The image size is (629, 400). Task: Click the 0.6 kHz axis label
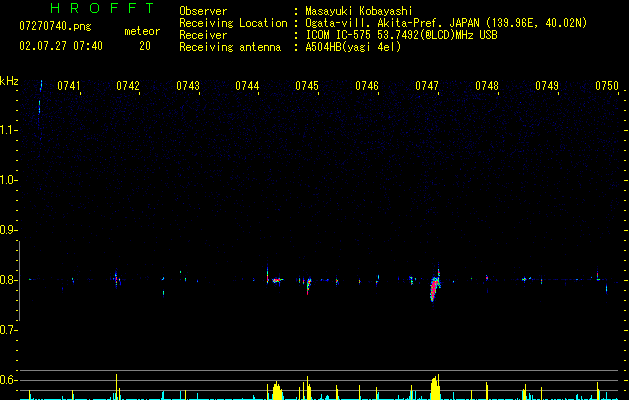coord(8,380)
